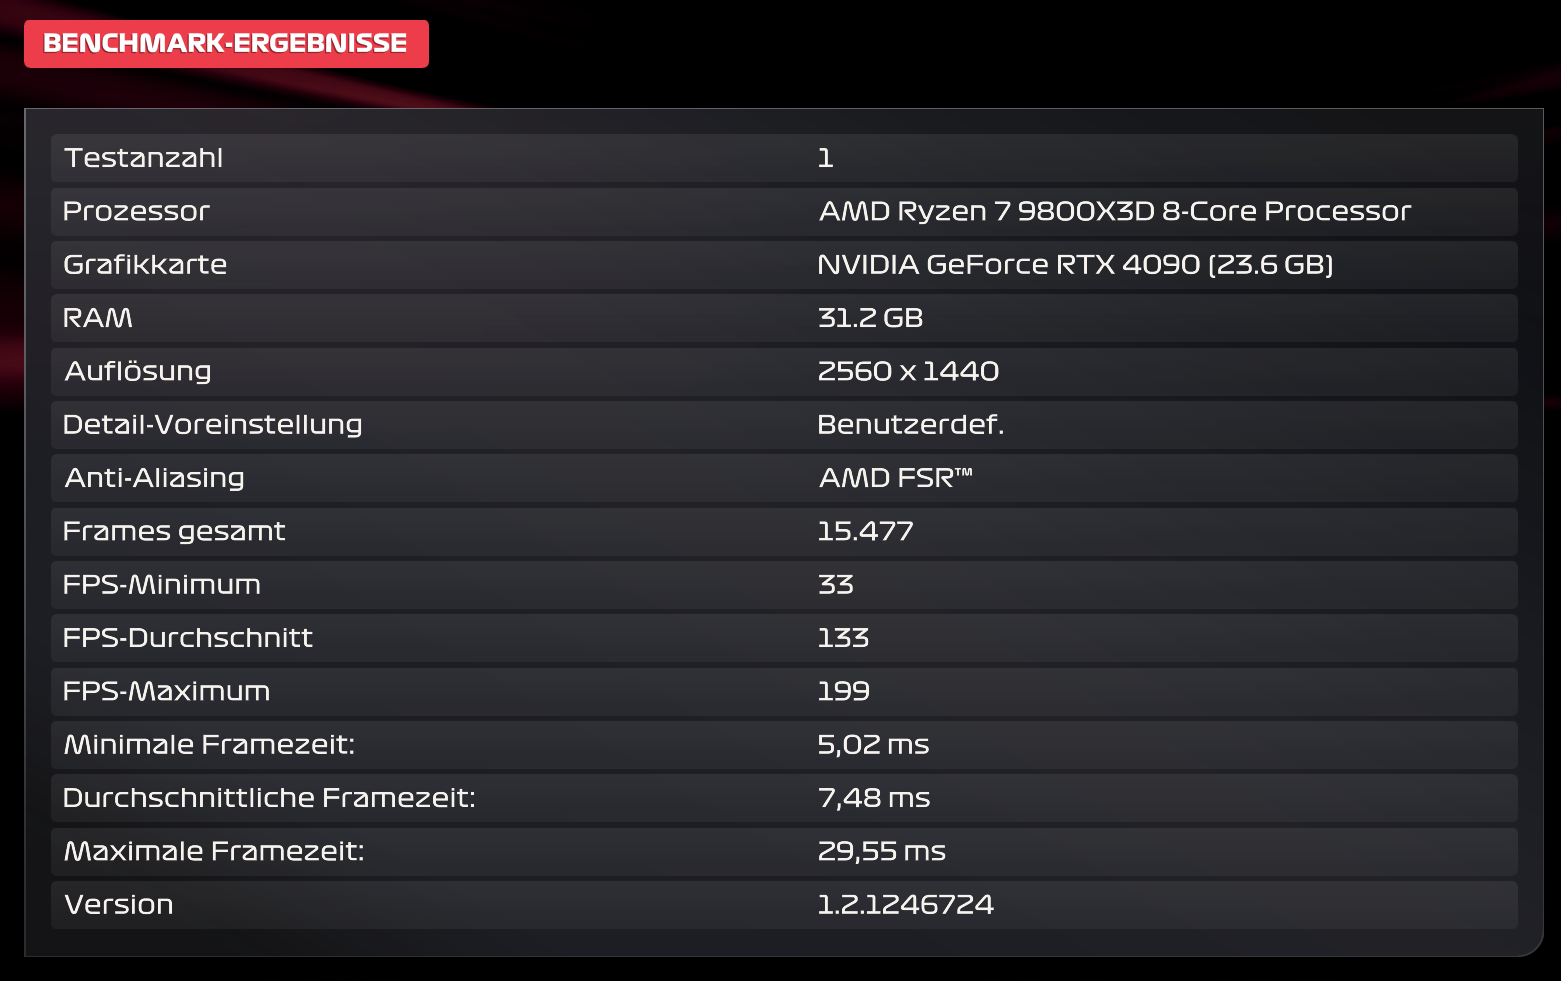Image resolution: width=1561 pixels, height=981 pixels.
Task: Click the AMD FSR anti-aliasing value
Action: click(895, 478)
